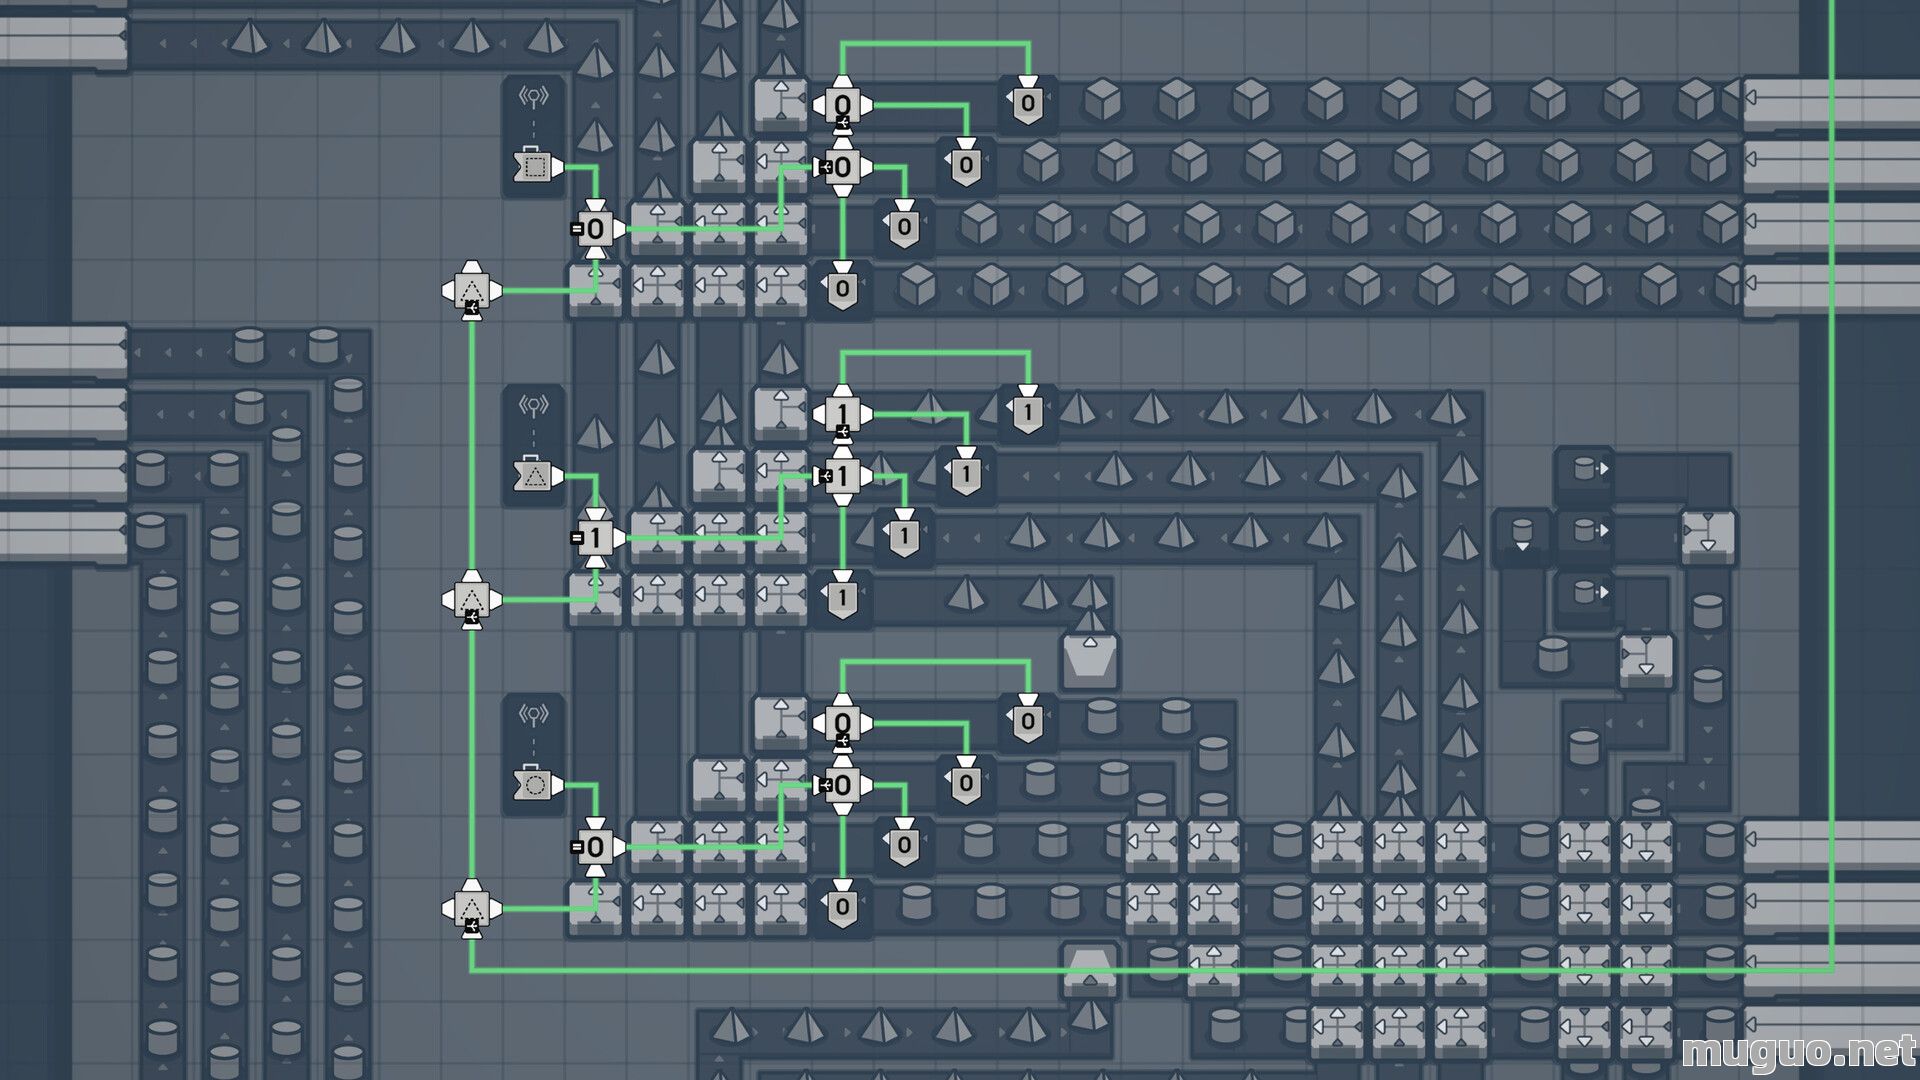This screenshot has width=1920, height=1080.
Task: Click the belt launcher crossed by the long horizontal wire
Action: [x=1090, y=969]
